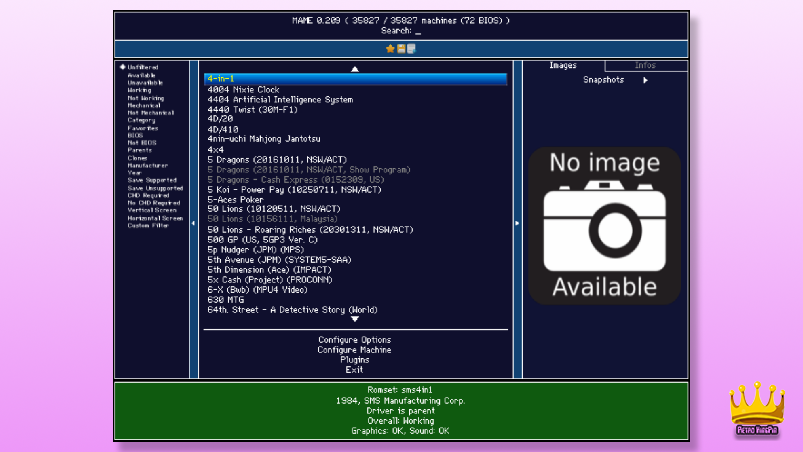Select the Favorites filter
This screenshot has height=452, width=803.
click(143, 128)
